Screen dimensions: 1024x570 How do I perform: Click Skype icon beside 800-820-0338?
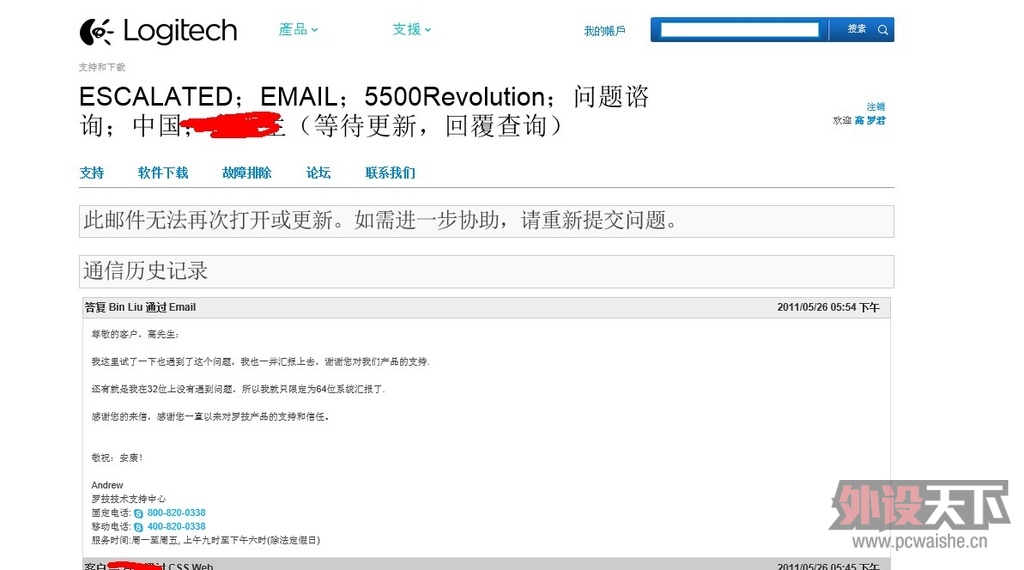pos(138,513)
